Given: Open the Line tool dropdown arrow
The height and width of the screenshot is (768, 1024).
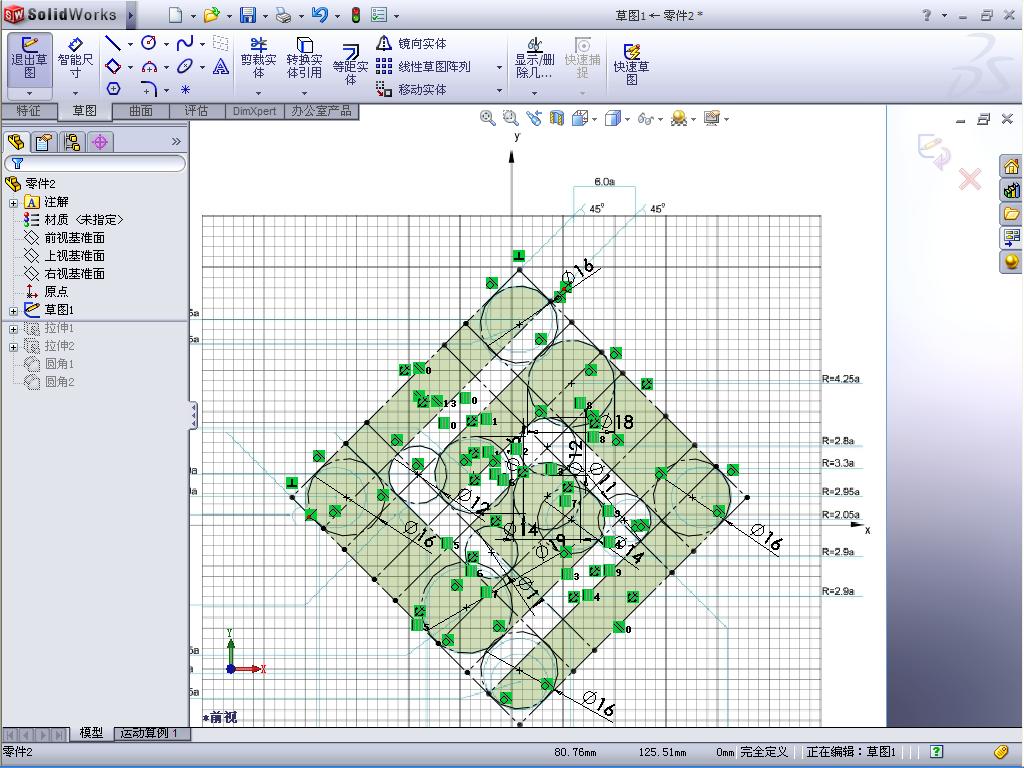Looking at the screenshot, I should pos(131,44).
